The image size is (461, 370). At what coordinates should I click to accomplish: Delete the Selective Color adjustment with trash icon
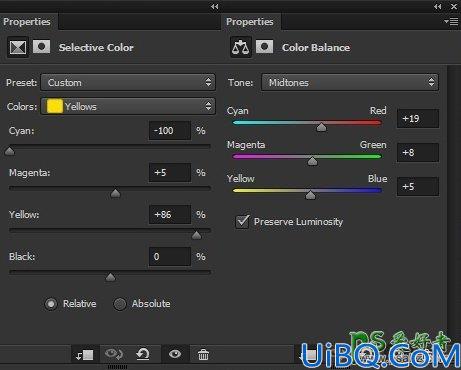203,354
